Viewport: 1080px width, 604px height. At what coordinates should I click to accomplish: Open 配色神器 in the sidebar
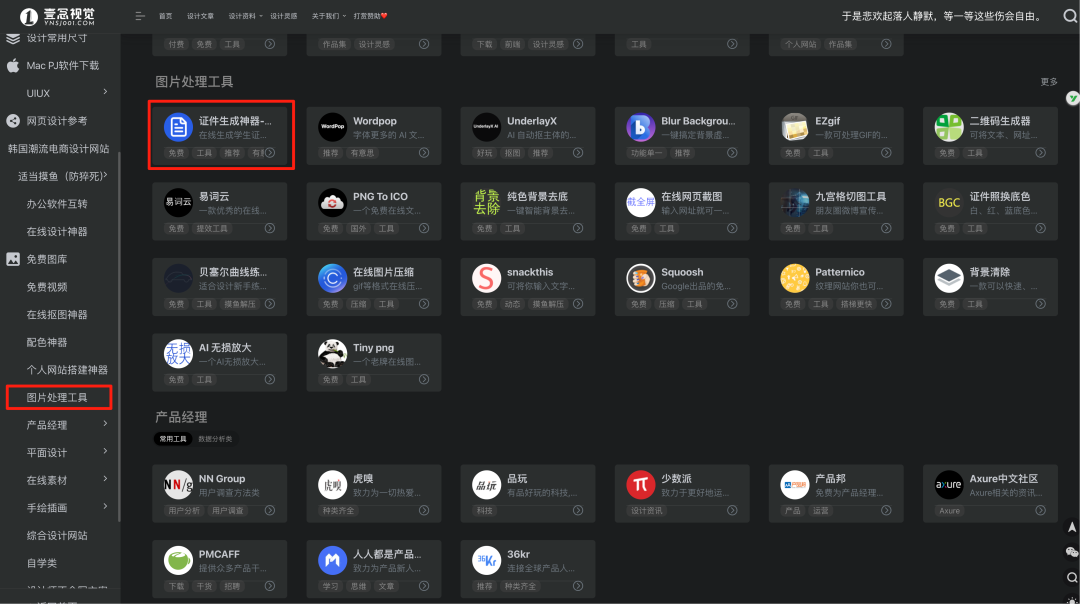[x=47, y=342]
